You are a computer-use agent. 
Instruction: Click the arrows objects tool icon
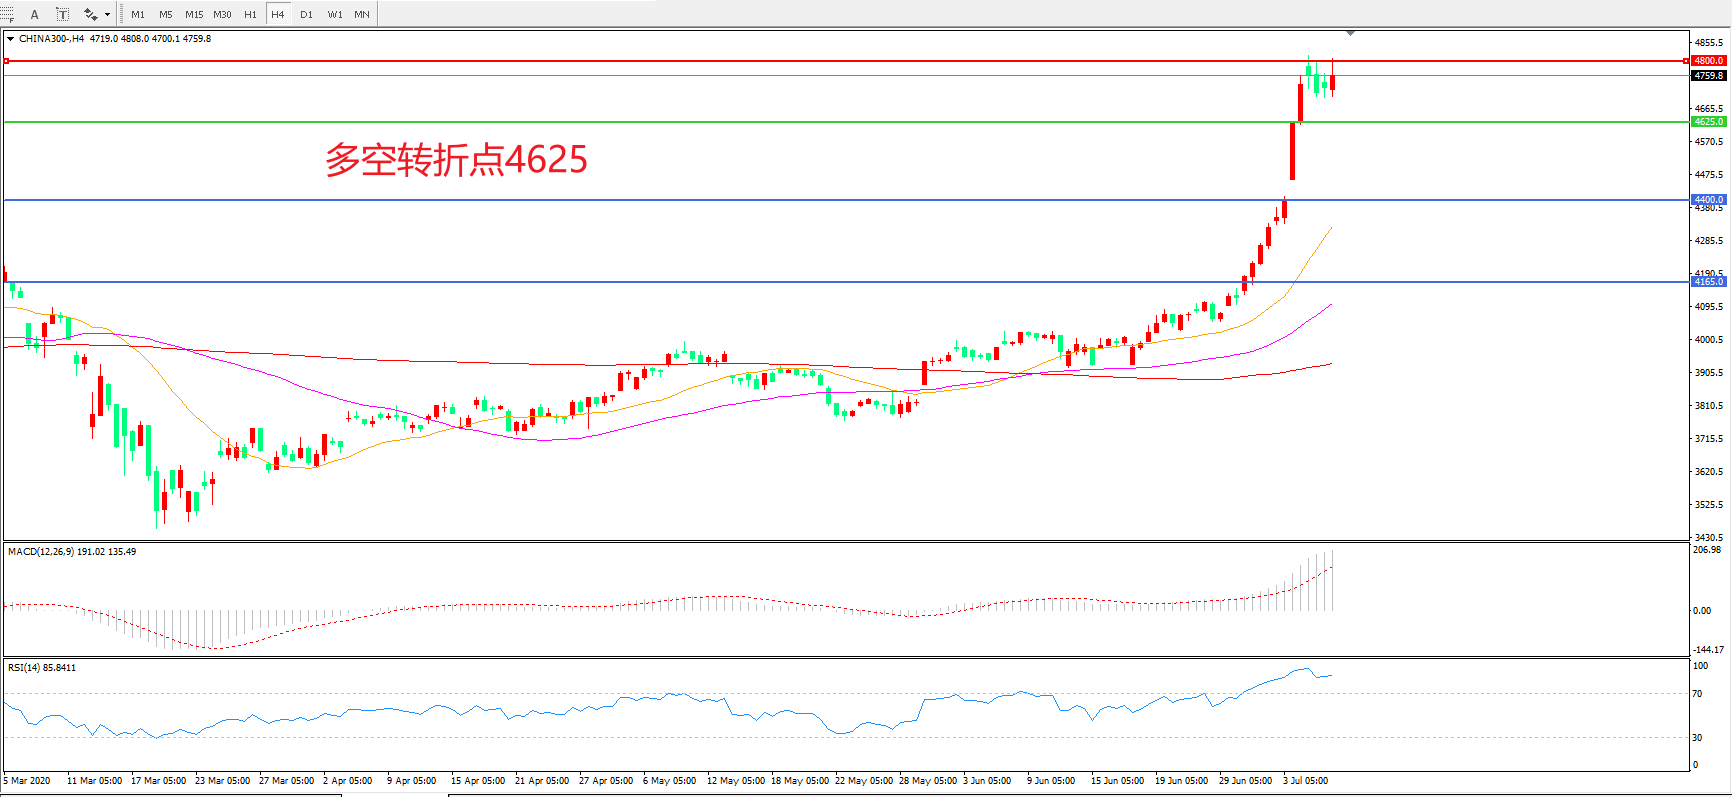coord(90,14)
